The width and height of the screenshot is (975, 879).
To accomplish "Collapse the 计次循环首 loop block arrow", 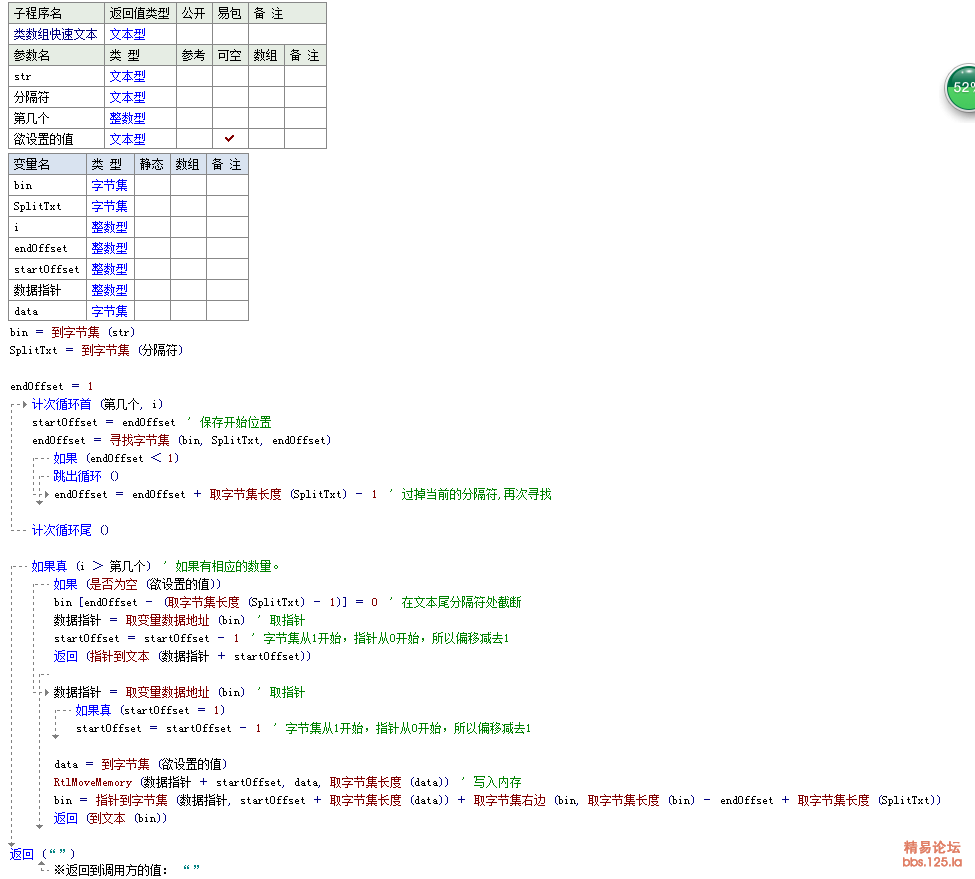I will tap(24, 405).
